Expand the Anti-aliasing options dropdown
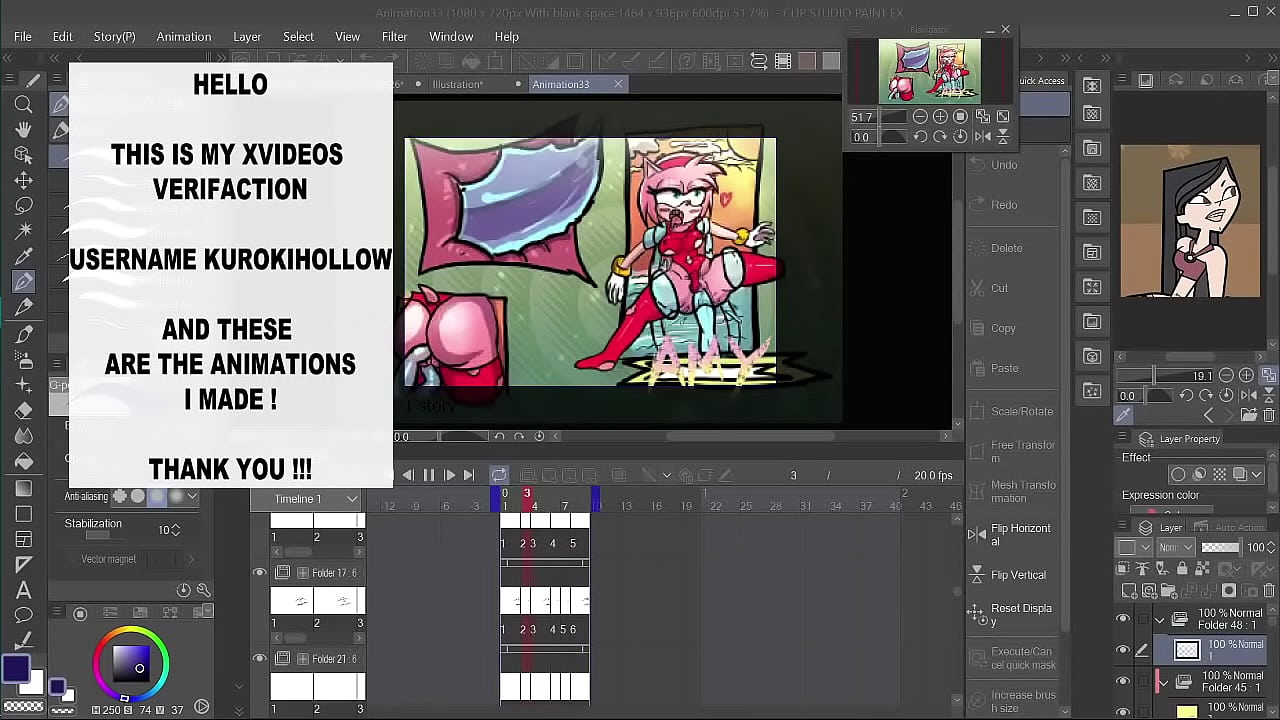 pos(191,495)
